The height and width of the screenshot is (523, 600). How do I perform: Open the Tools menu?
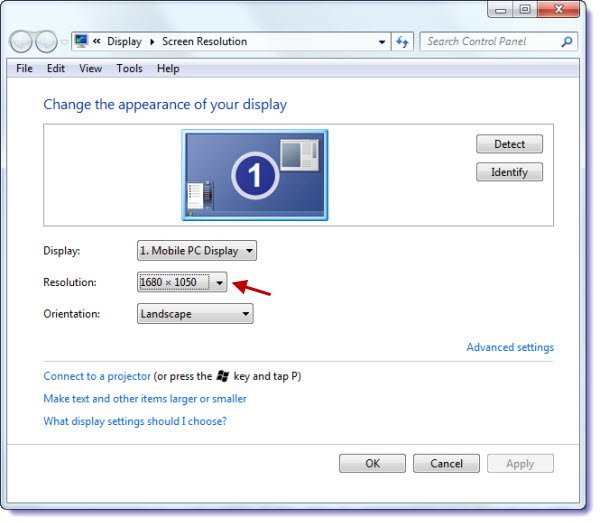click(x=129, y=68)
